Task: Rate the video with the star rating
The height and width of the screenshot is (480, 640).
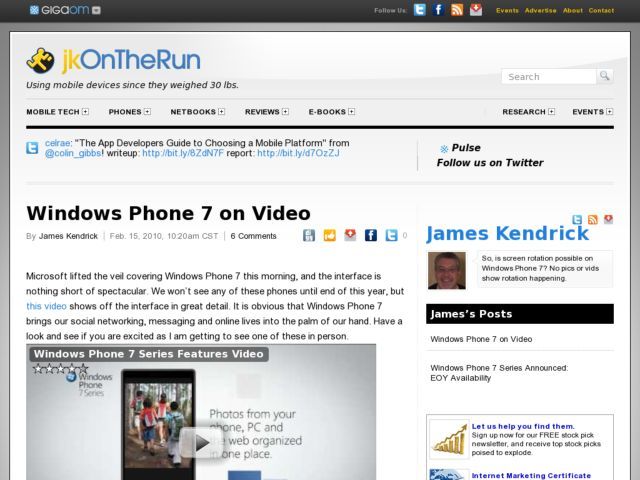Action: tap(60, 369)
